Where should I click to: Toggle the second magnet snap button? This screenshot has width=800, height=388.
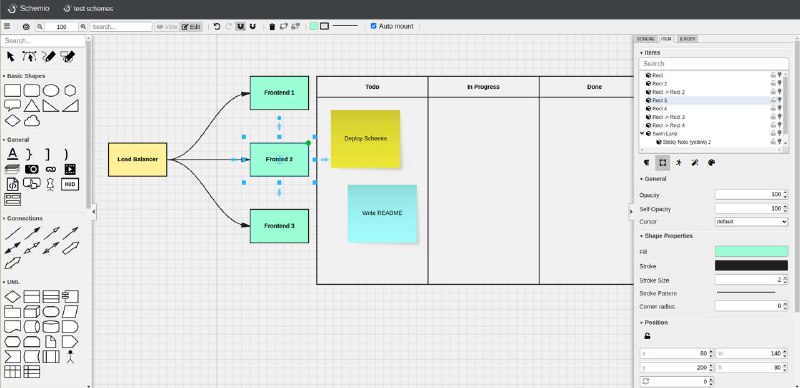pos(253,27)
